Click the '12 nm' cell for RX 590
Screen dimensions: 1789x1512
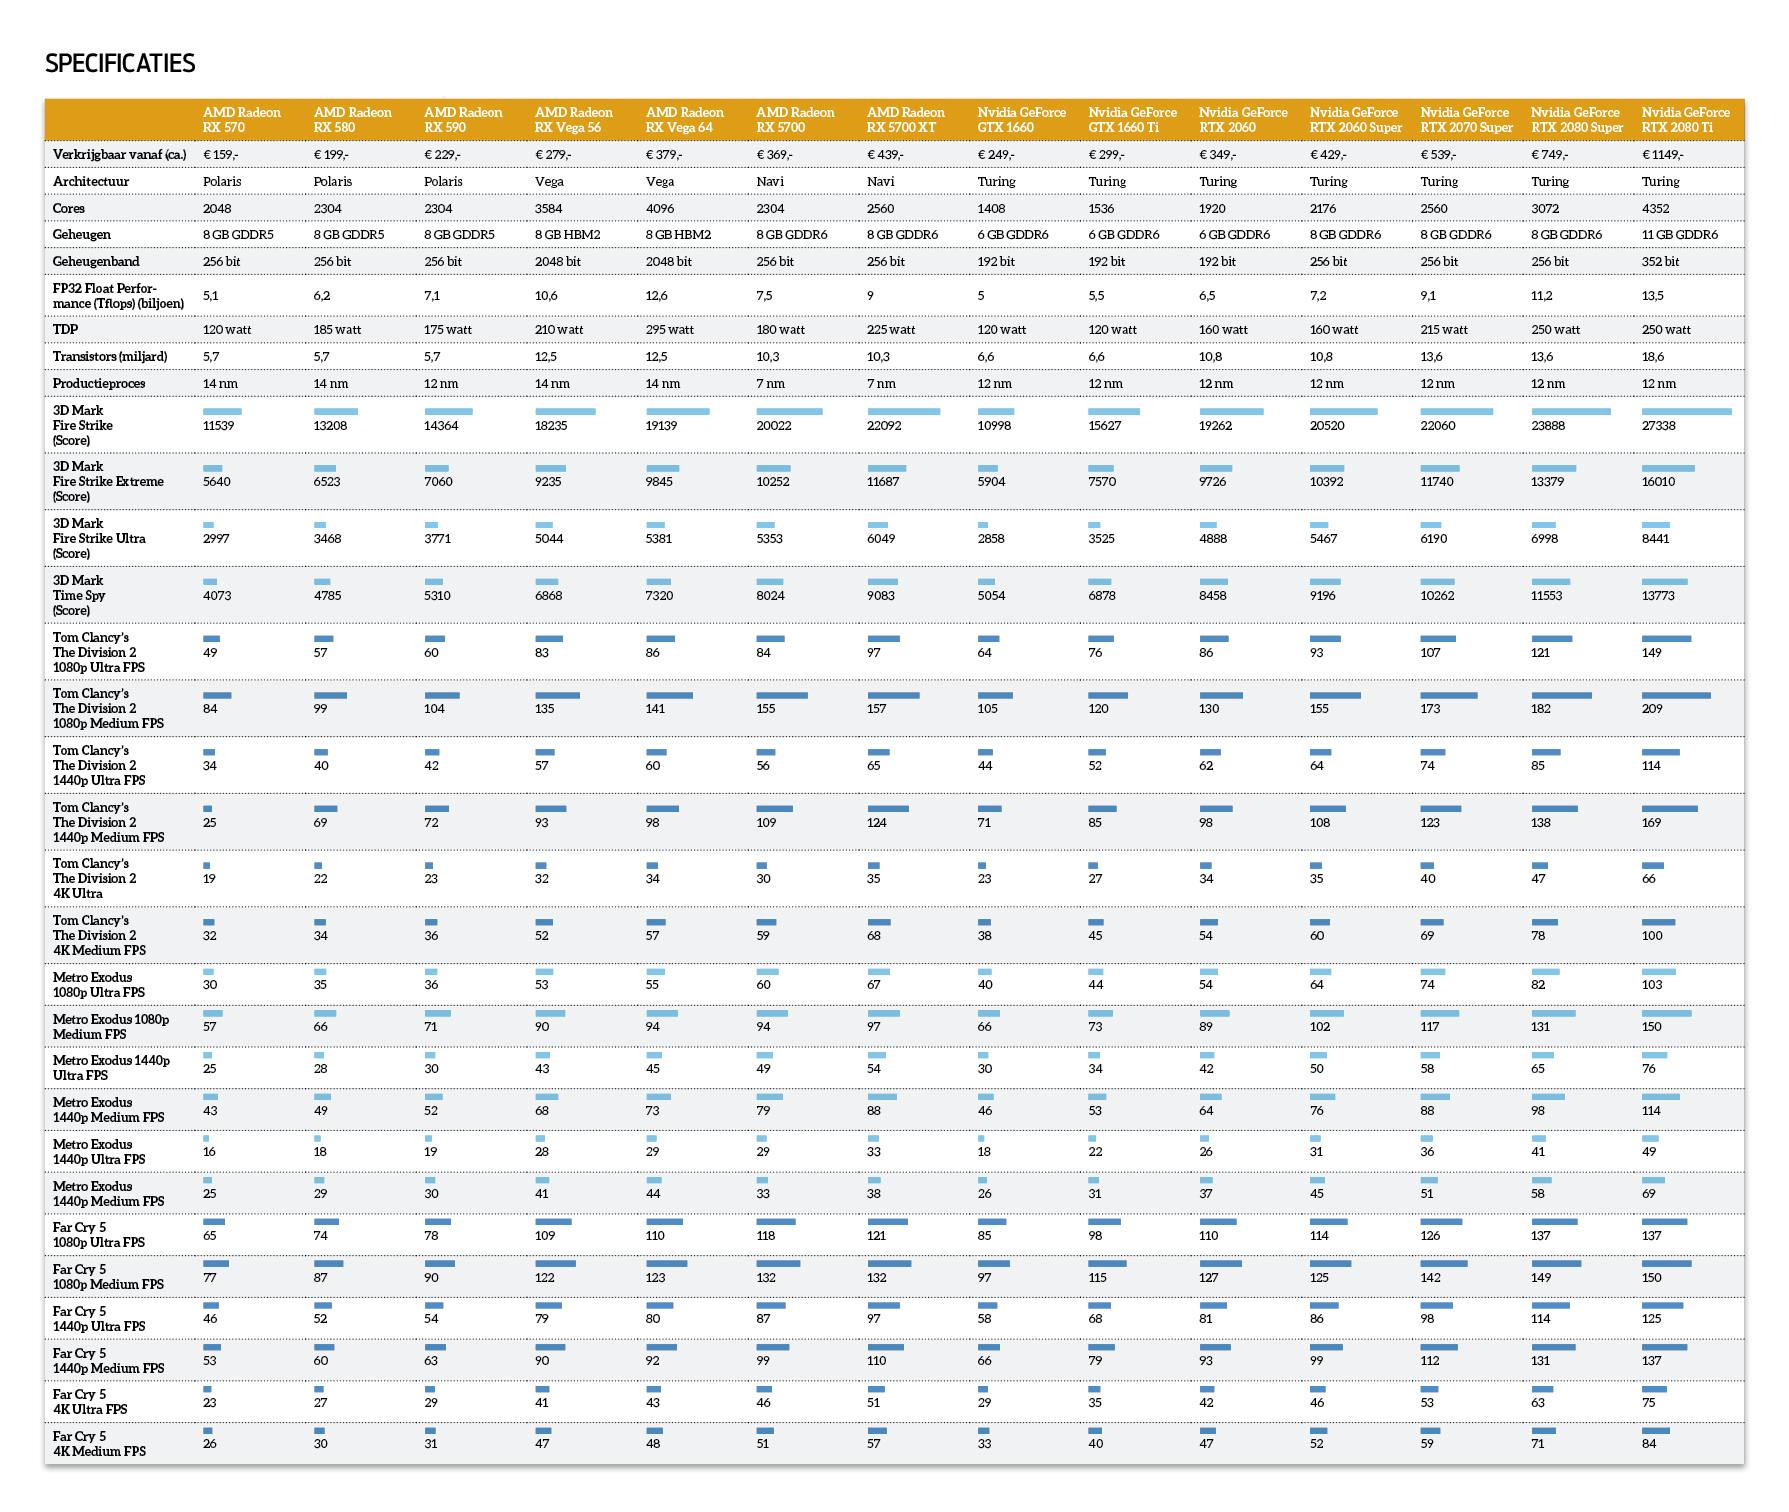pos(441,384)
